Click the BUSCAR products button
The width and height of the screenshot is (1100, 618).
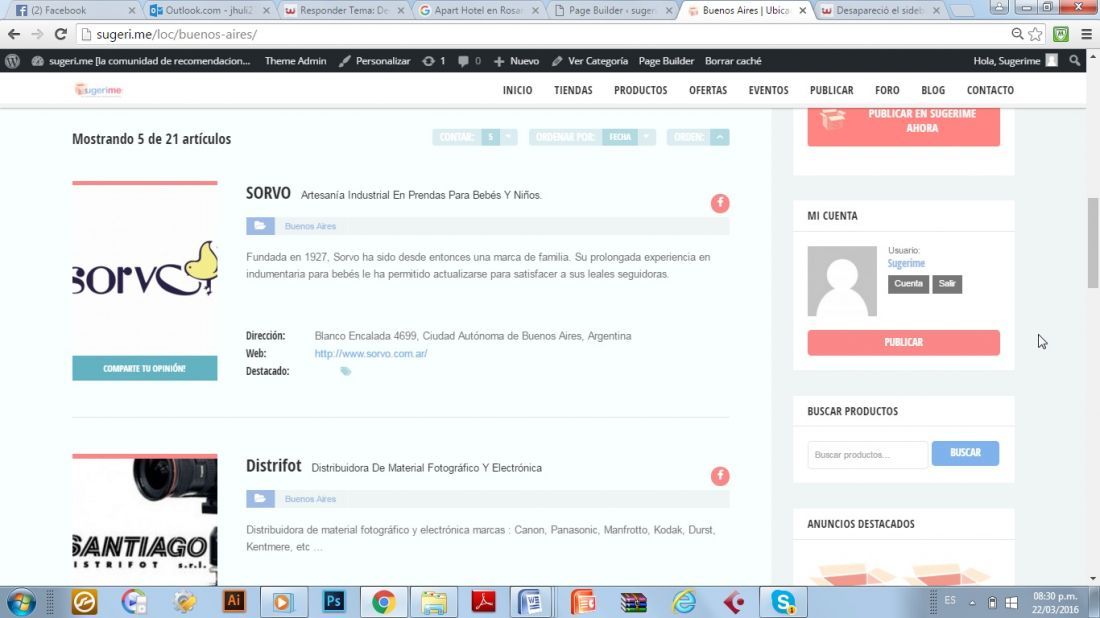tap(965, 453)
